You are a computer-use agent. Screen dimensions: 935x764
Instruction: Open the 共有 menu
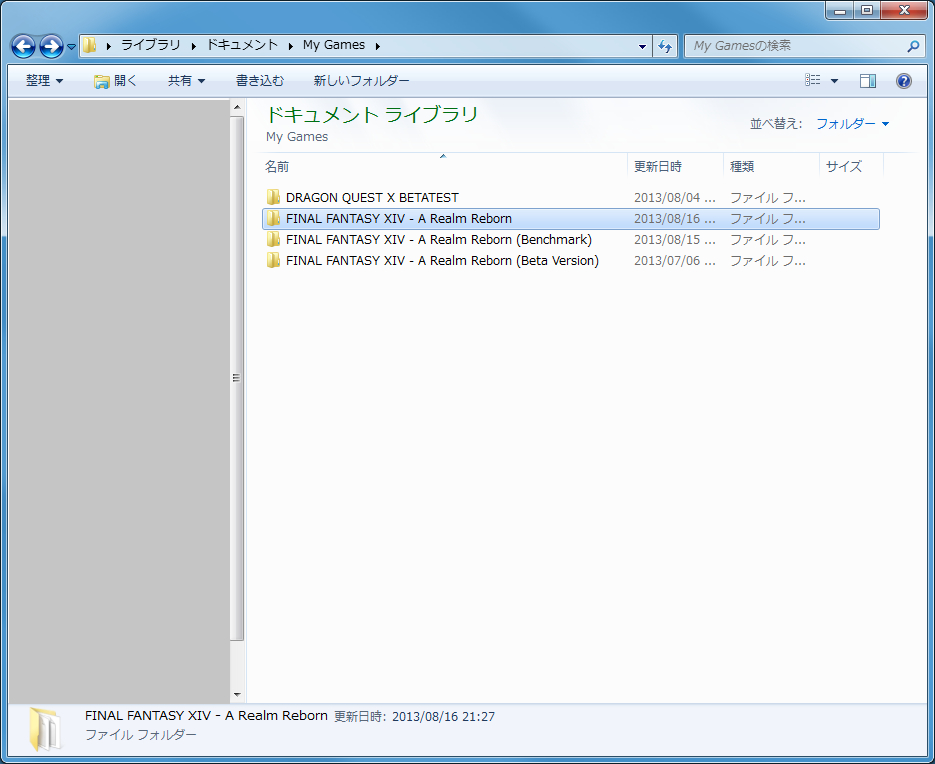pyautogui.click(x=186, y=81)
